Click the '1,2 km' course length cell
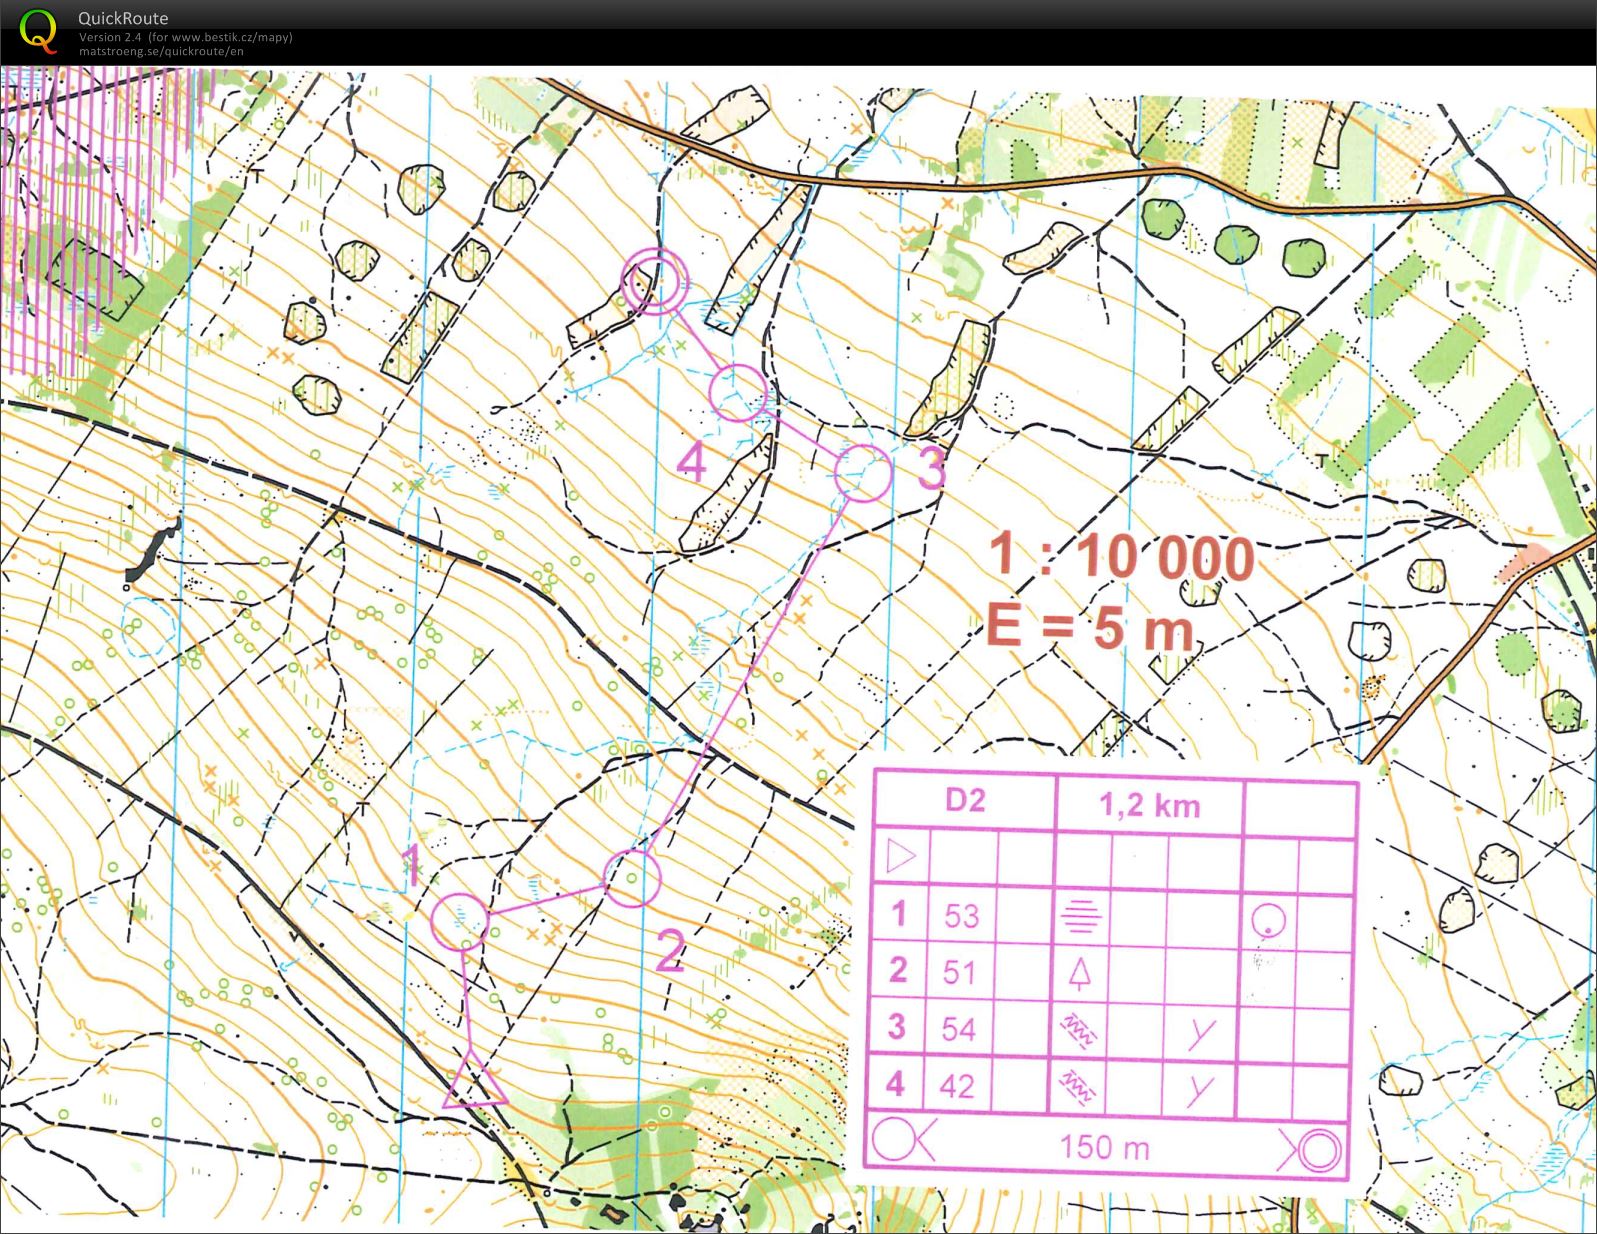The image size is (1597, 1234). coord(1150,805)
